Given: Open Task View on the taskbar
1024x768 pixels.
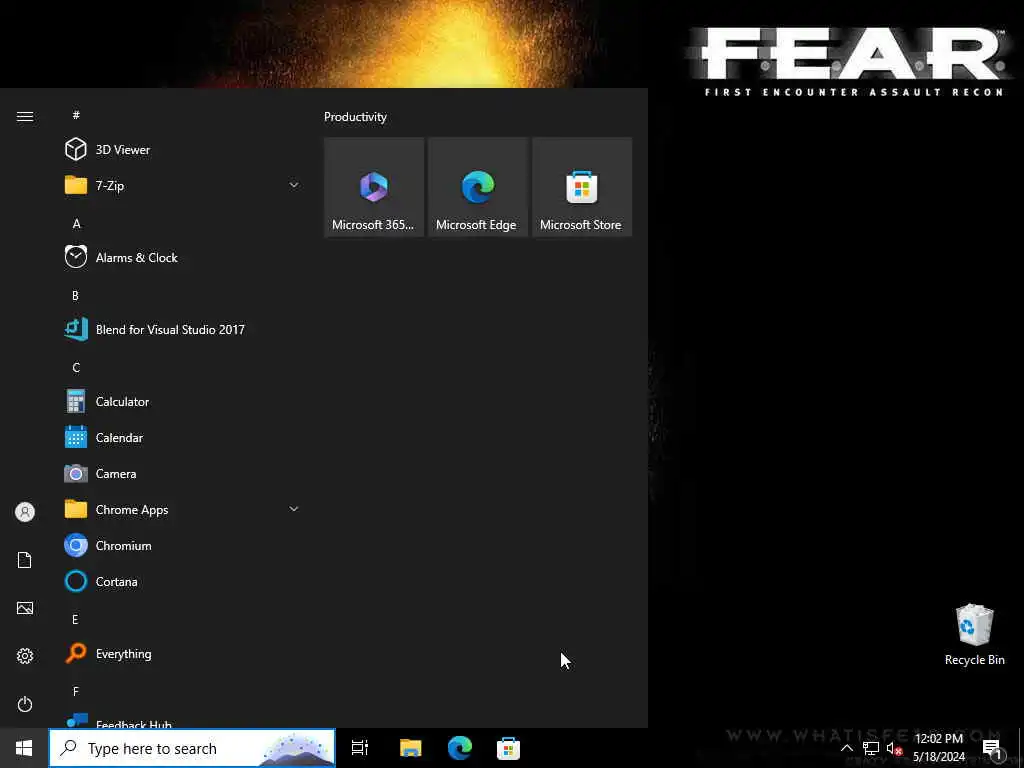Looking at the screenshot, I should (360, 748).
